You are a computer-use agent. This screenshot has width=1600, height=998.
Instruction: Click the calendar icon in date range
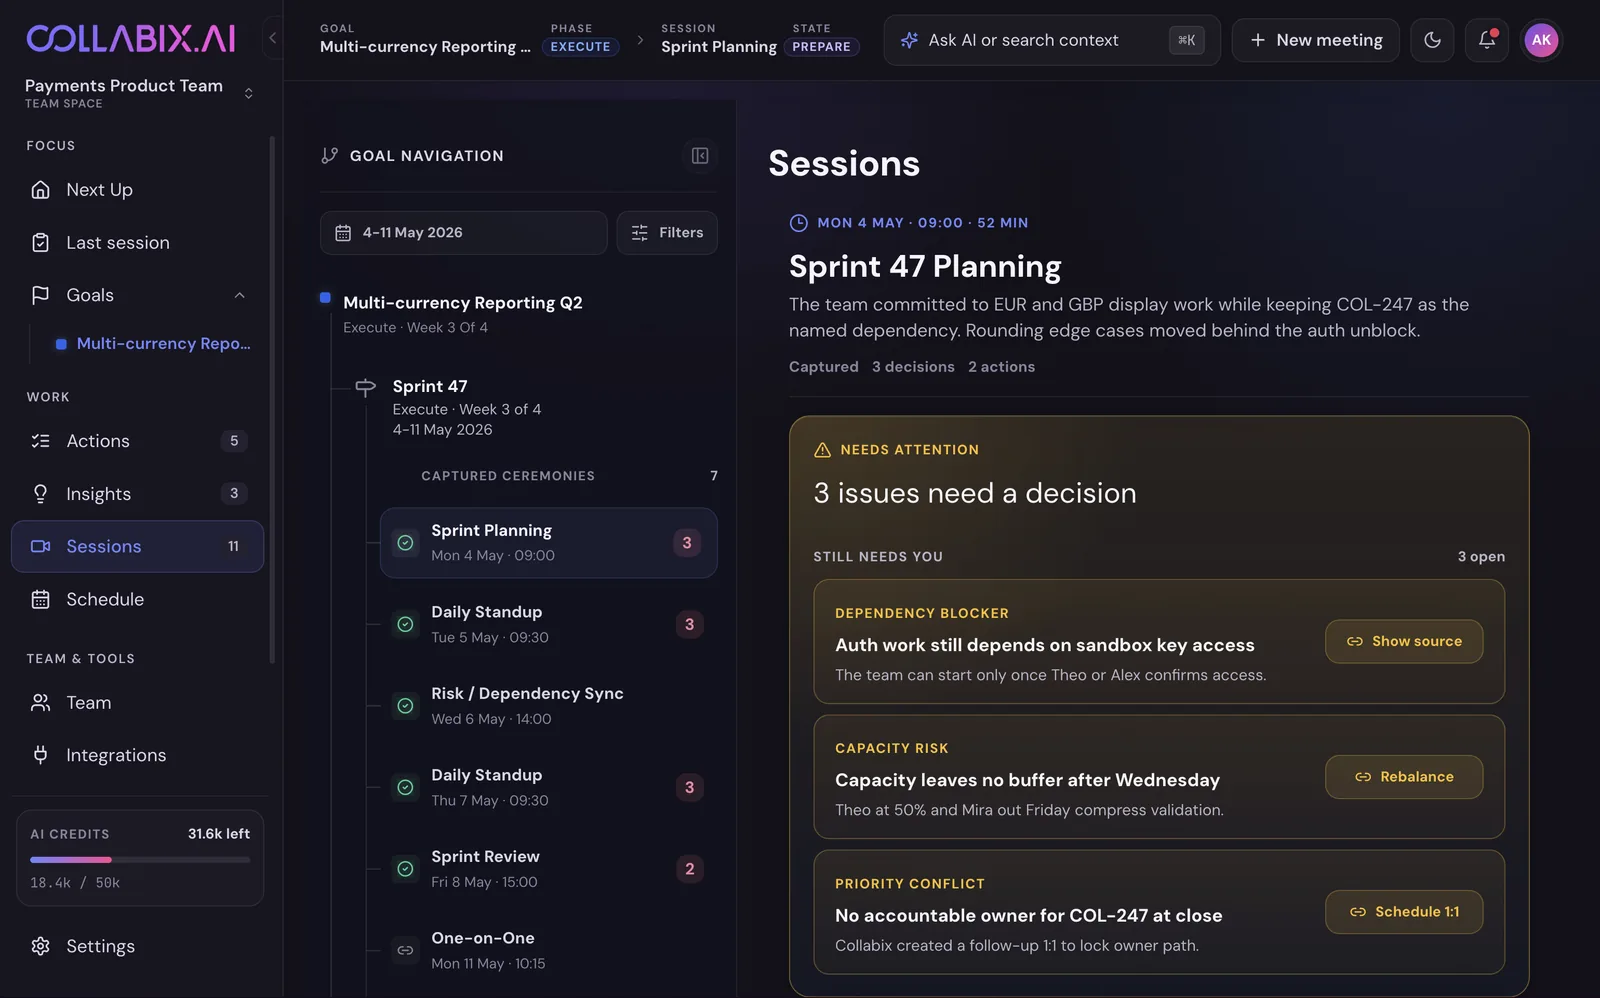pyautogui.click(x=343, y=233)
